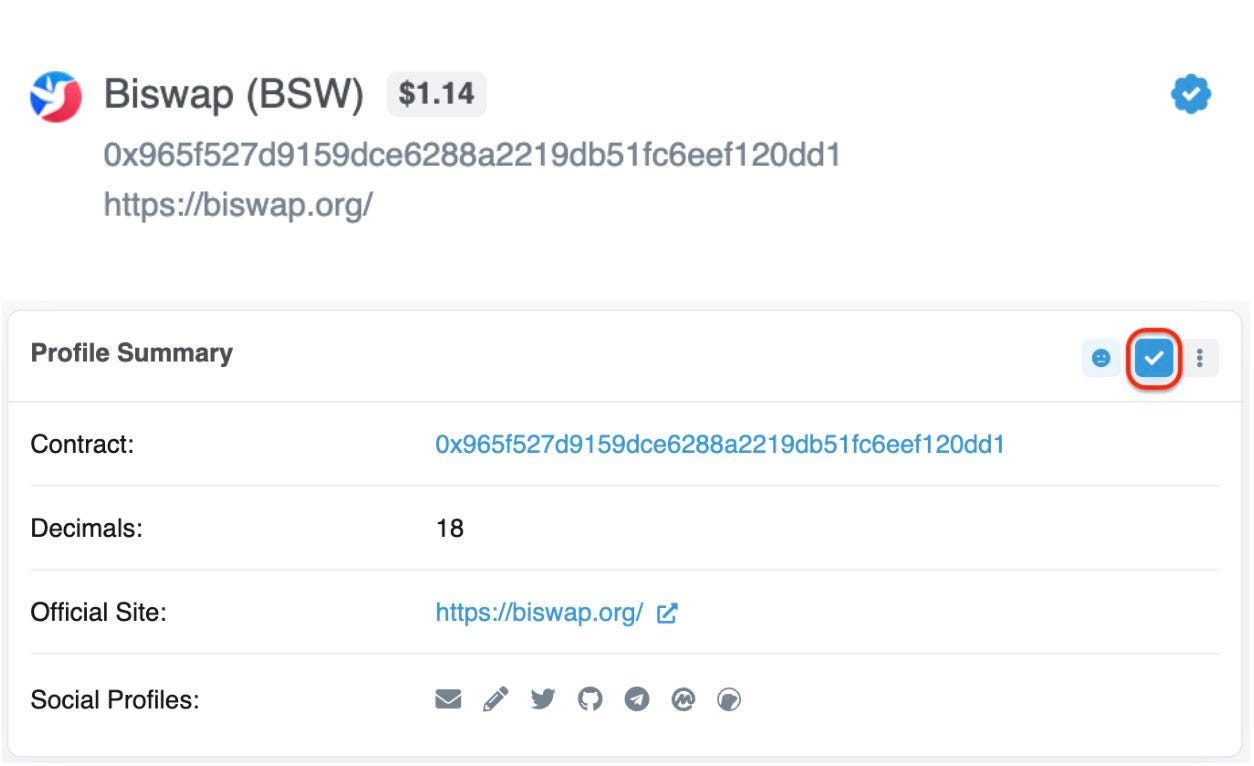Click the Biswap (BSW) title text

233,95
